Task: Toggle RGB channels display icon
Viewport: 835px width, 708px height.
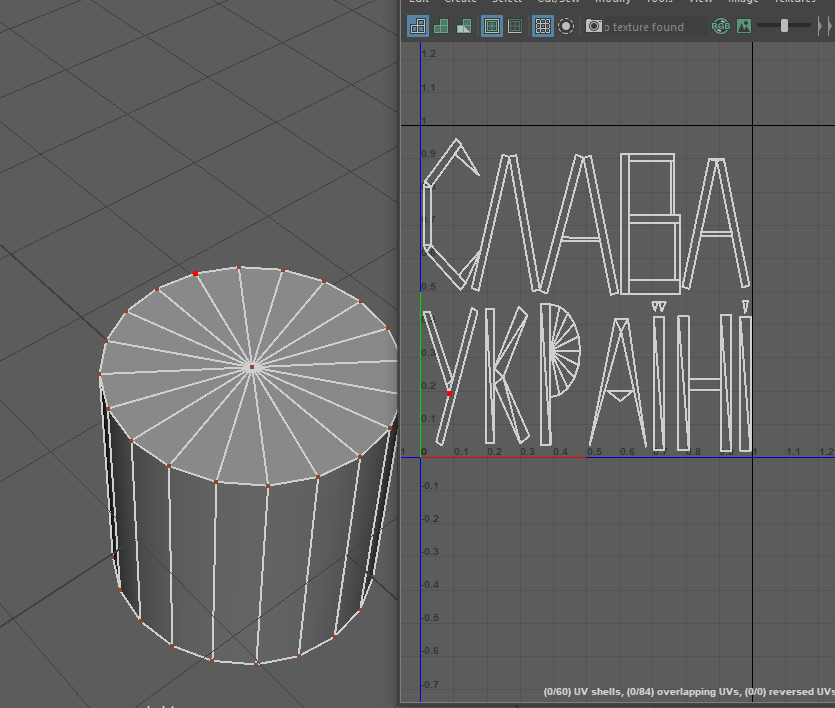Action: [x=721, y=26]
